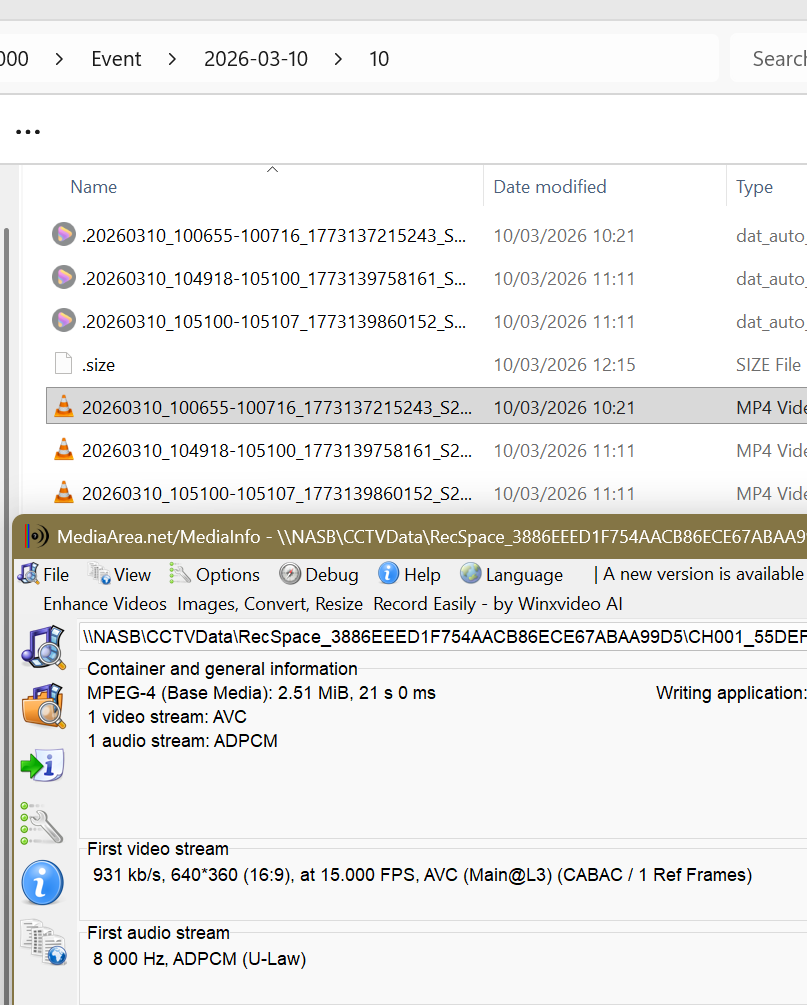Open Preferences via the wrench icon
Screen dimensions: 807x1005
click(x=43, y=823)
